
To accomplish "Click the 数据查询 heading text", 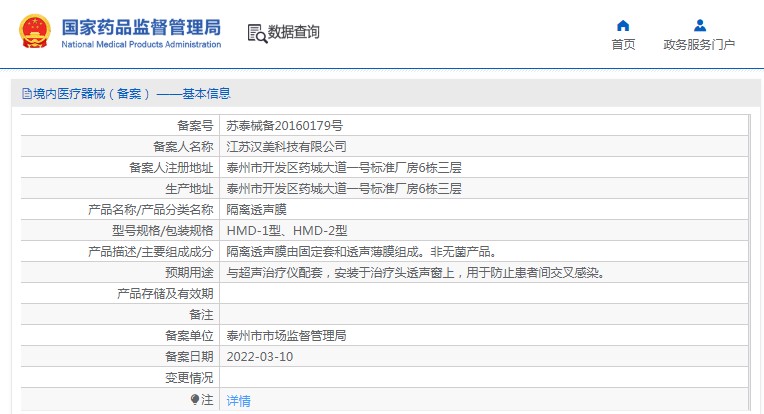I will pos(293,32).
